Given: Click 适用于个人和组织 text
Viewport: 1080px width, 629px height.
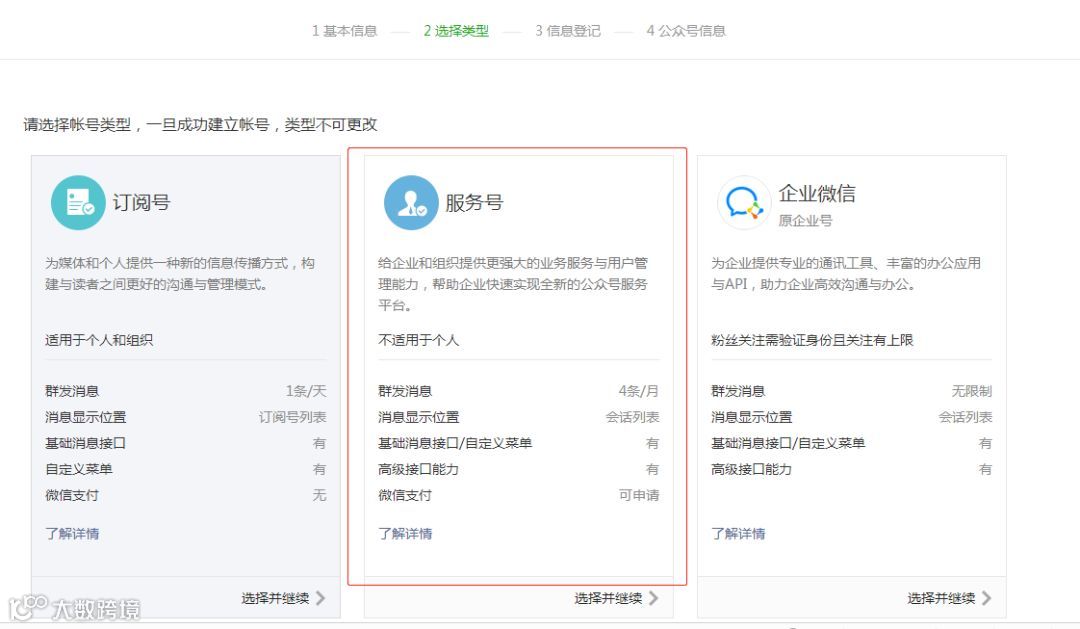Looking at the screenshot, I should [99, 340].
